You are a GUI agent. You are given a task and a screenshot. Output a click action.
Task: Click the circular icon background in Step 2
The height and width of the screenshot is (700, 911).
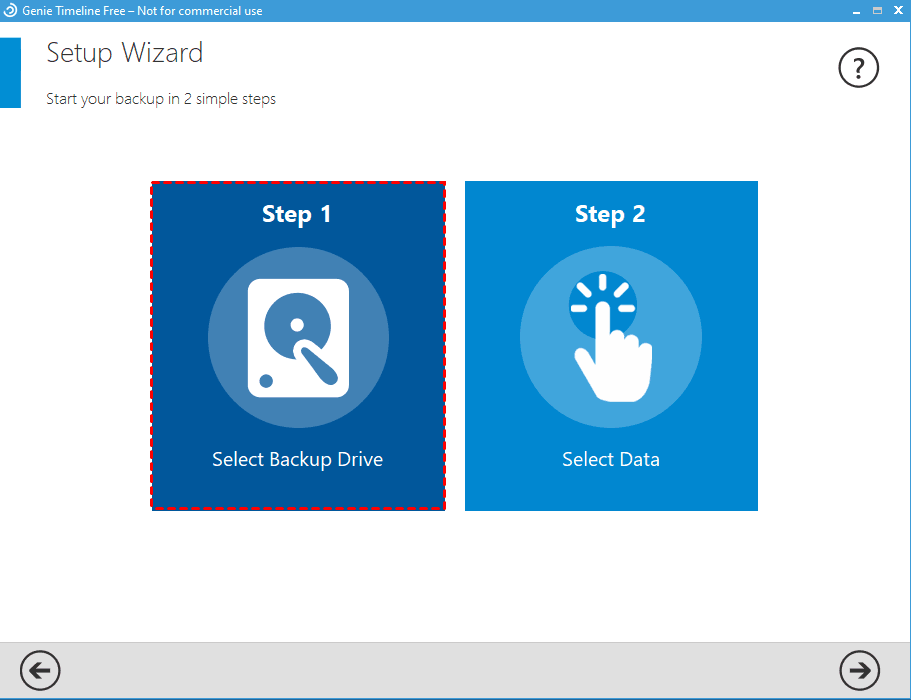click(610, 337)
